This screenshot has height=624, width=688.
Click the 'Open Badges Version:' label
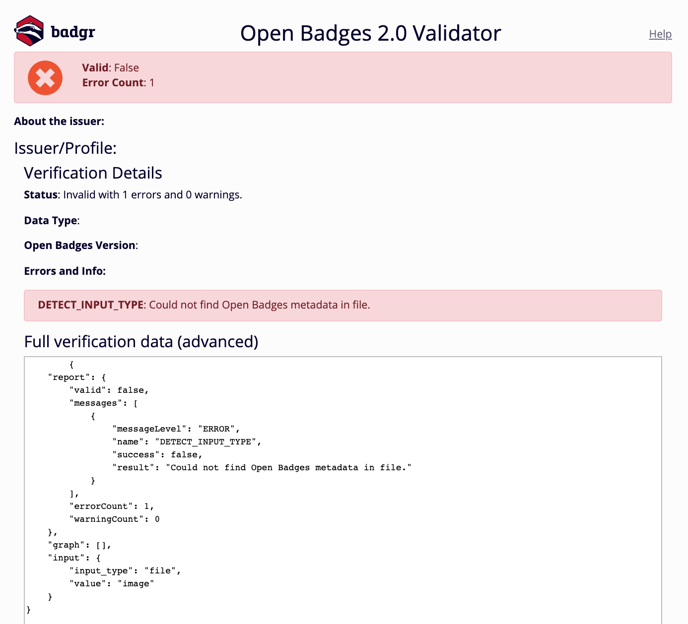click(81, 245)
